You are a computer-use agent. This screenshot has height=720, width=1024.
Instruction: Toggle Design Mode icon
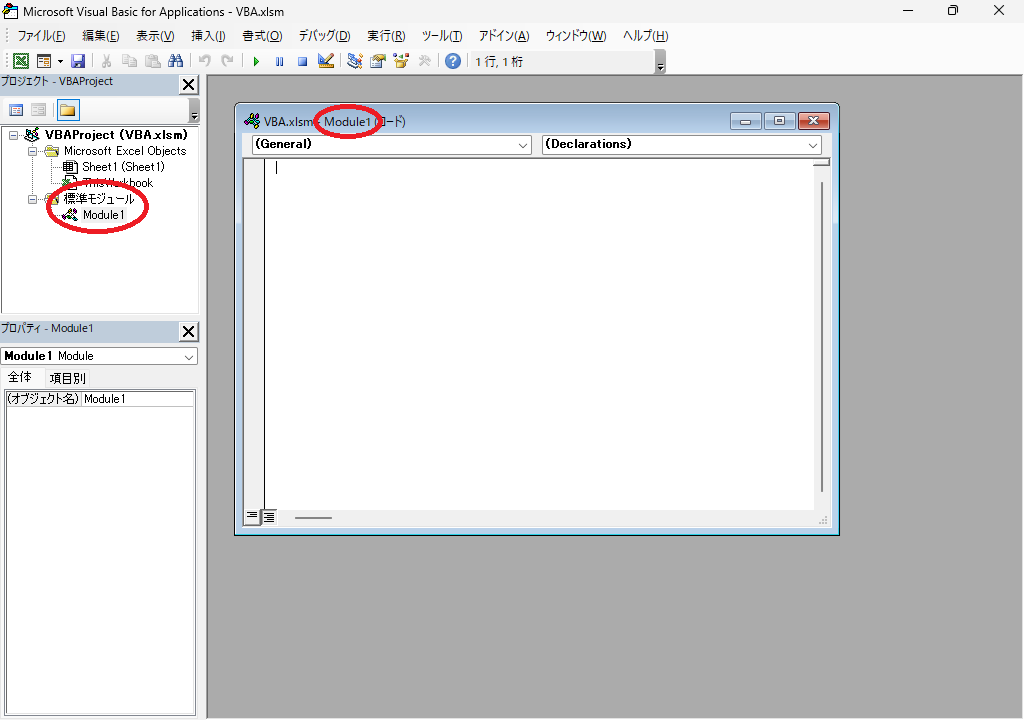click(326, 61)
